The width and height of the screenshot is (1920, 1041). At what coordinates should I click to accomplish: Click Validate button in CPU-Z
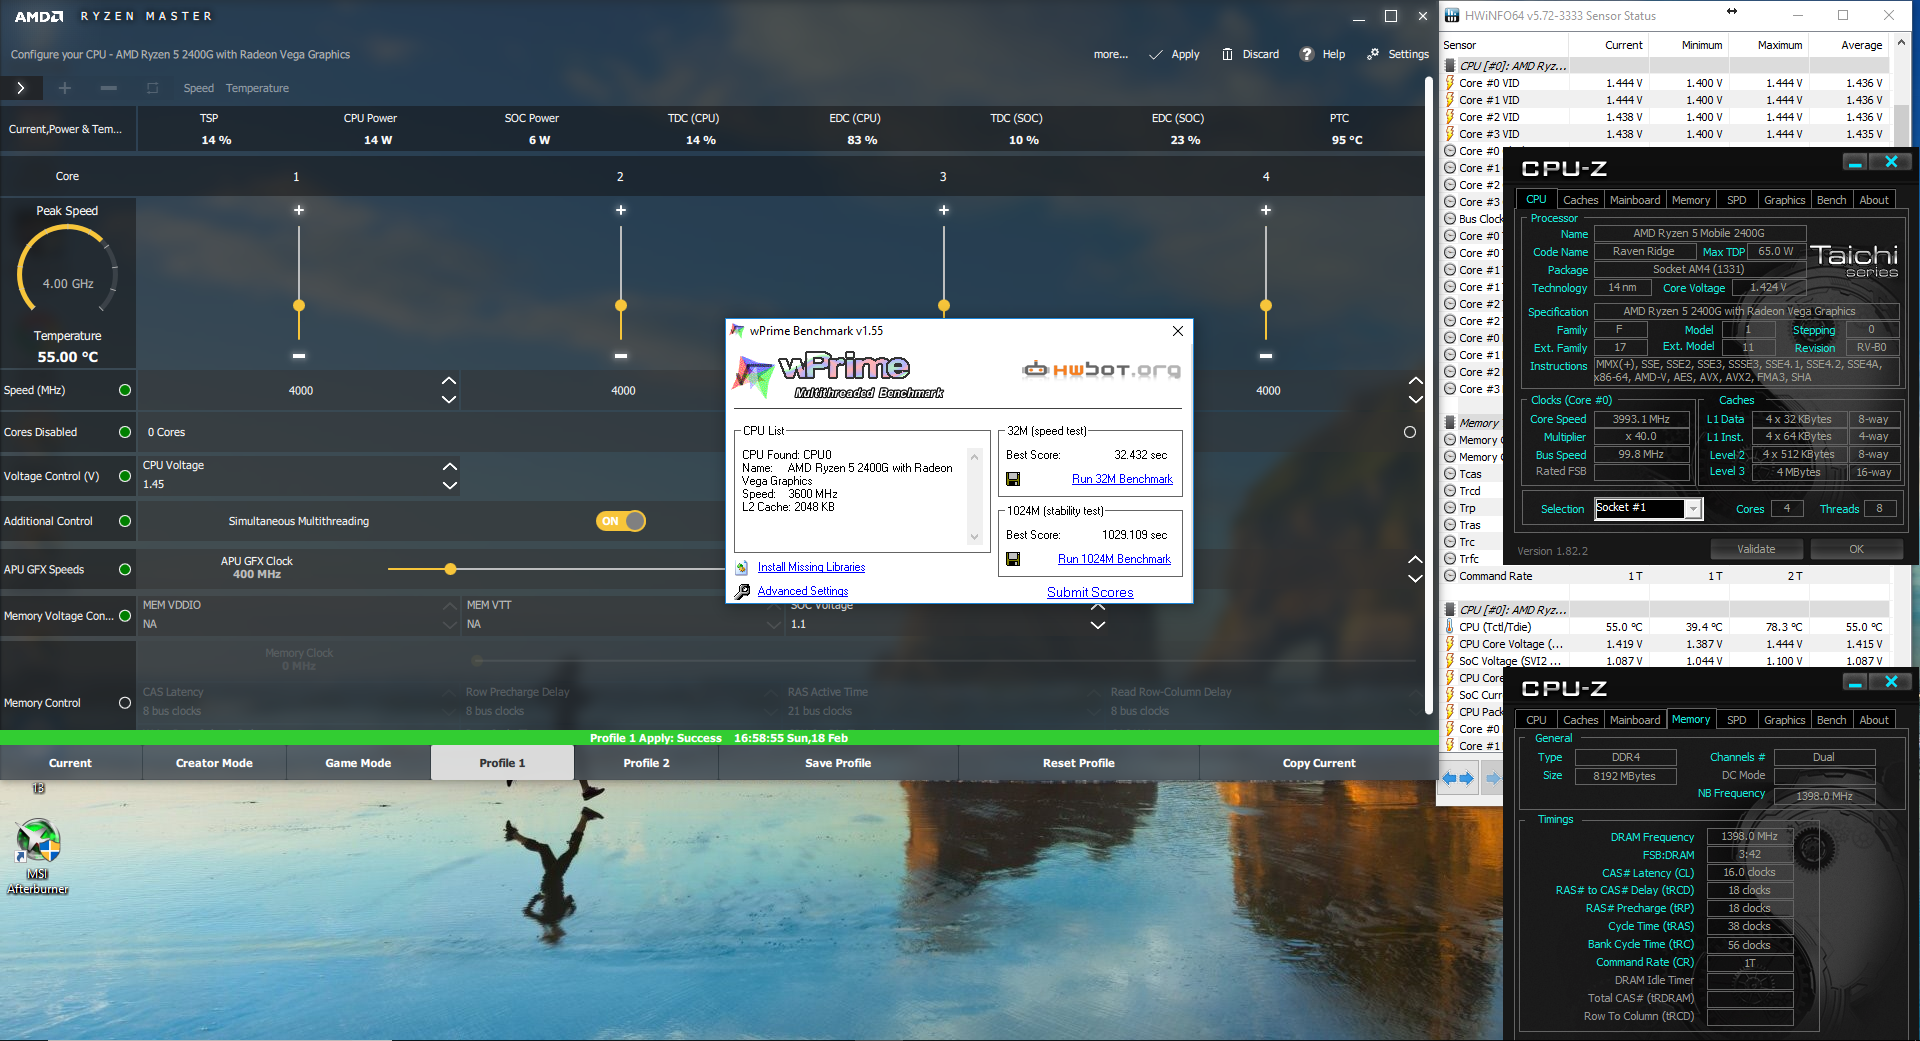pos(1756,549)
